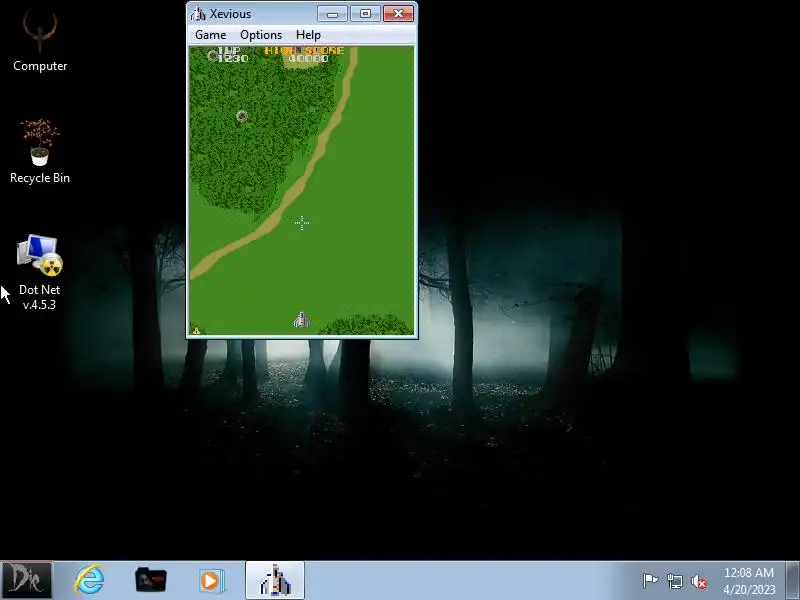This screenshot has height=600, width=800.
Task: Select the Dot Net v.4.5.3 desktop icon
Action: 40,272
